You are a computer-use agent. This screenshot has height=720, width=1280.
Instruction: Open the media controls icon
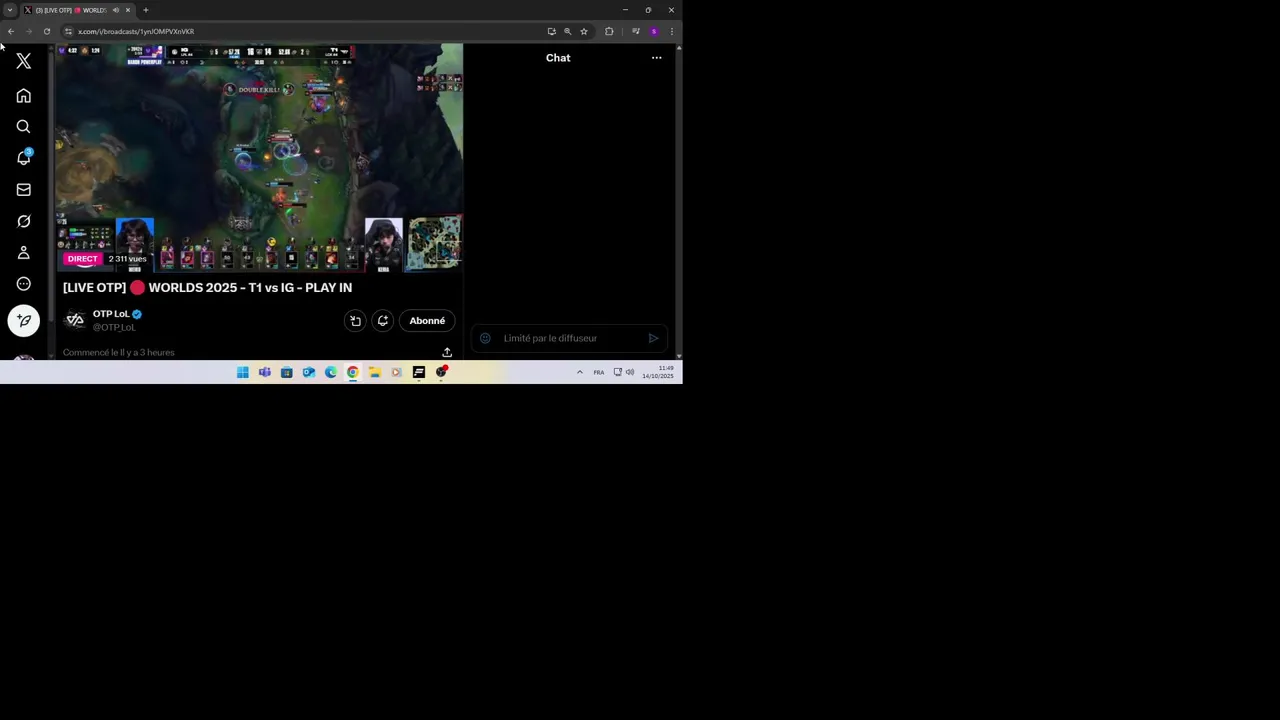[x=636, y=31]
